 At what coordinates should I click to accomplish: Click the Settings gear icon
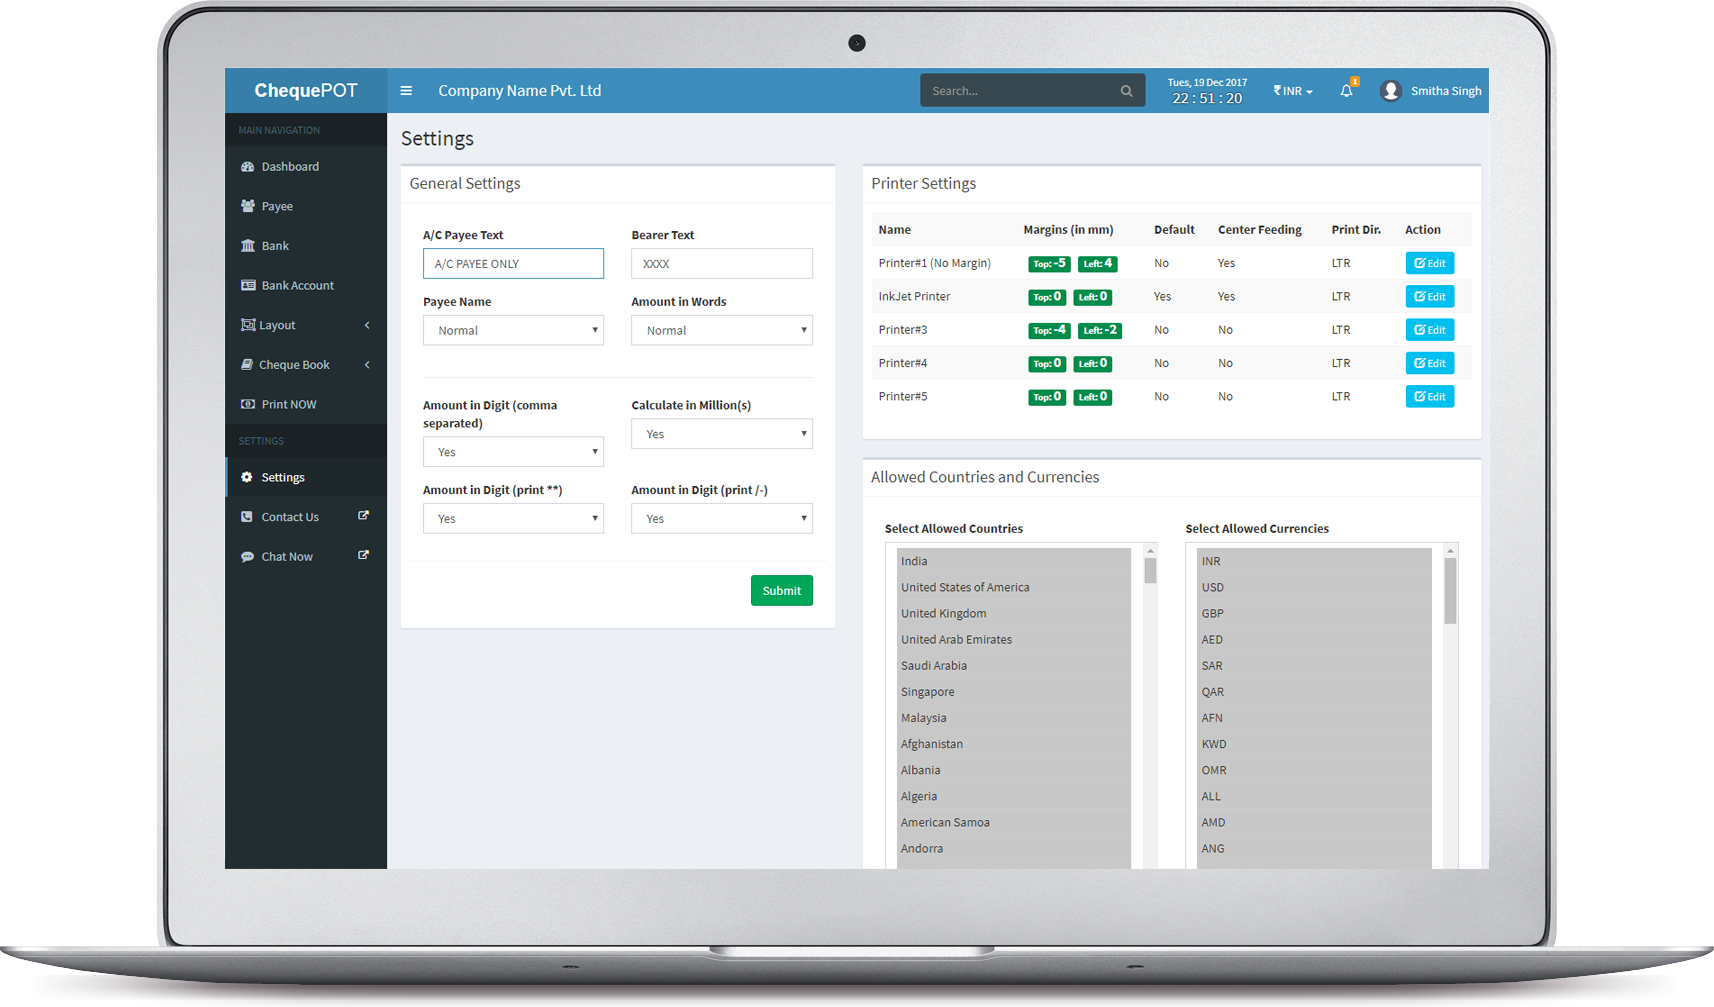[x=247, y=478]
